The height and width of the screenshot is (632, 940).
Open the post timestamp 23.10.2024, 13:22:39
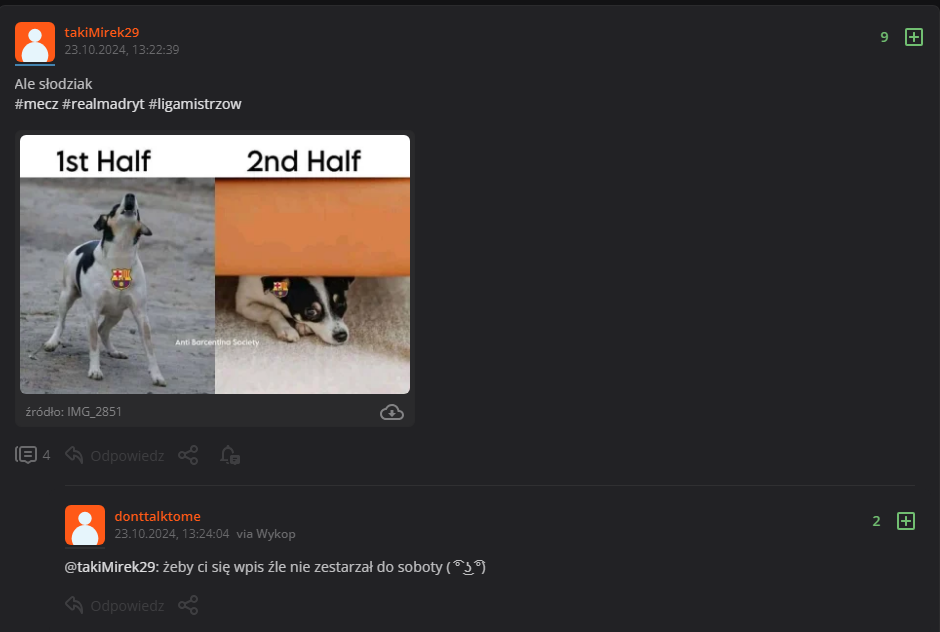122,50
